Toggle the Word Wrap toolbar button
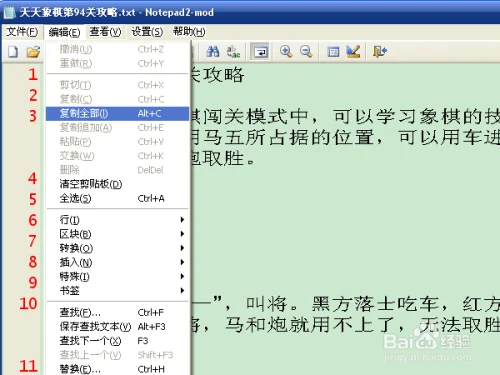500x375 pixels. click(260, 52)
